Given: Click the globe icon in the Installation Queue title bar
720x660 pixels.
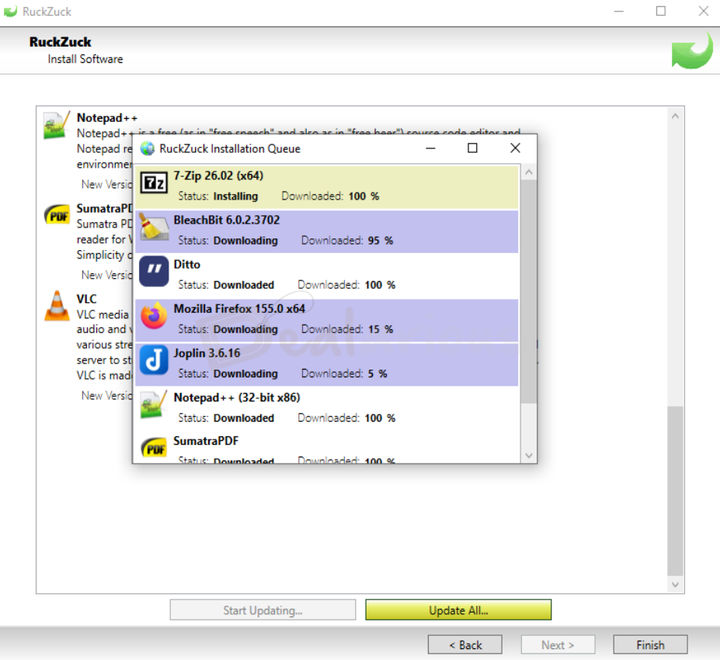Looking at the screenshot, I should [147, 148].
